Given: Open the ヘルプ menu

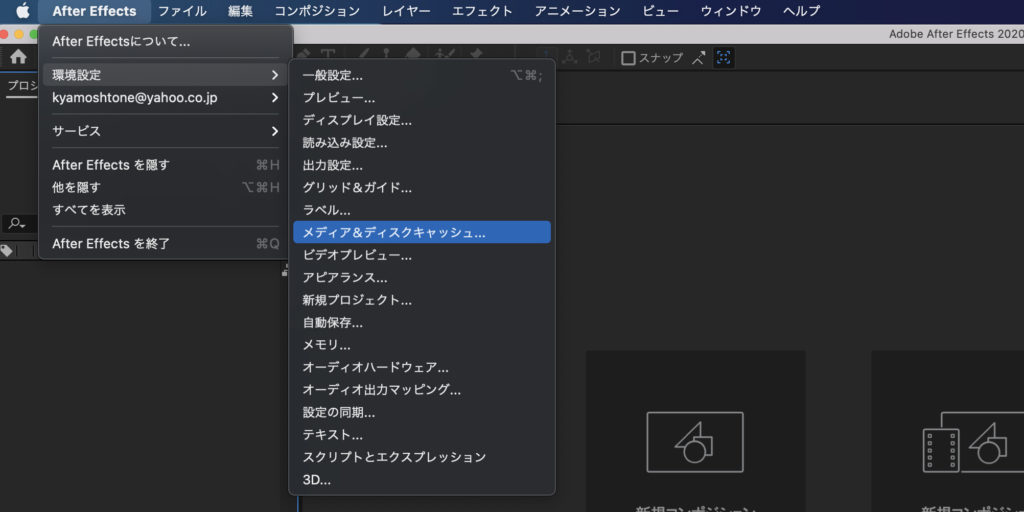Looking at the screenshot, I should pyautogui.click(x=801, y=11).
